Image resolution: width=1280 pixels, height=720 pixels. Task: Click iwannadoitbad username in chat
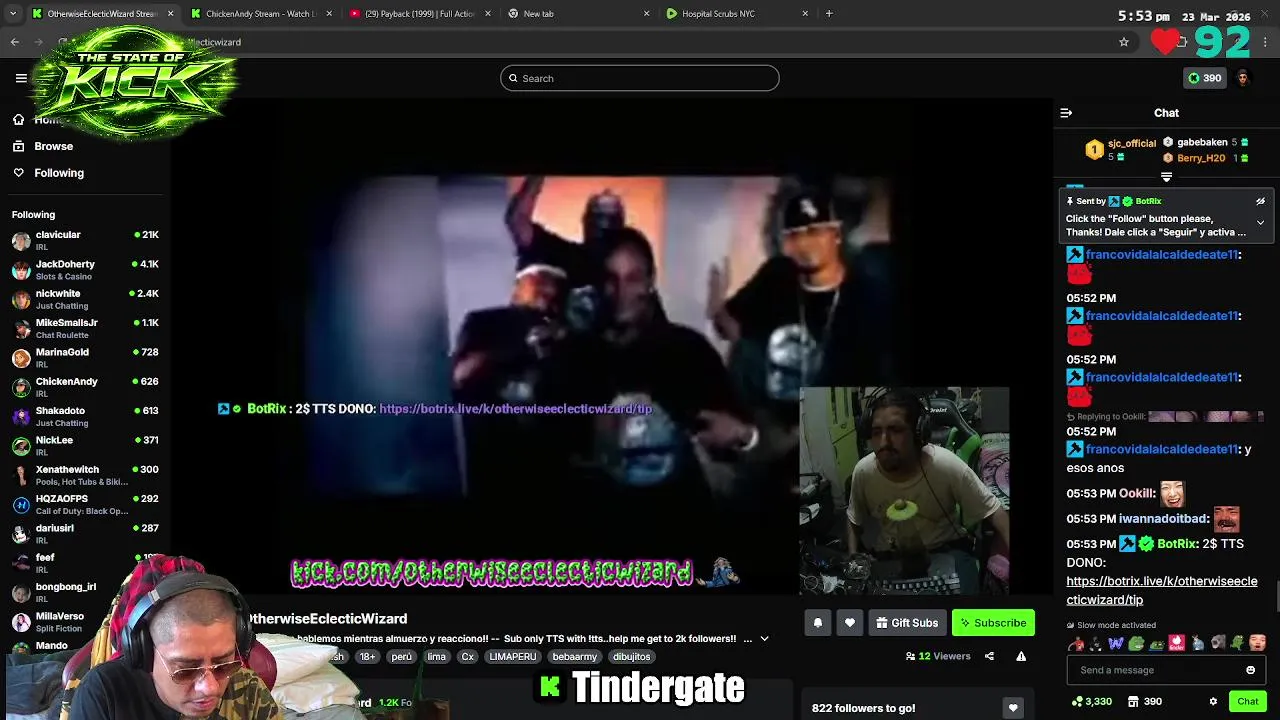pyautogui.click(x=1165, y=519)
